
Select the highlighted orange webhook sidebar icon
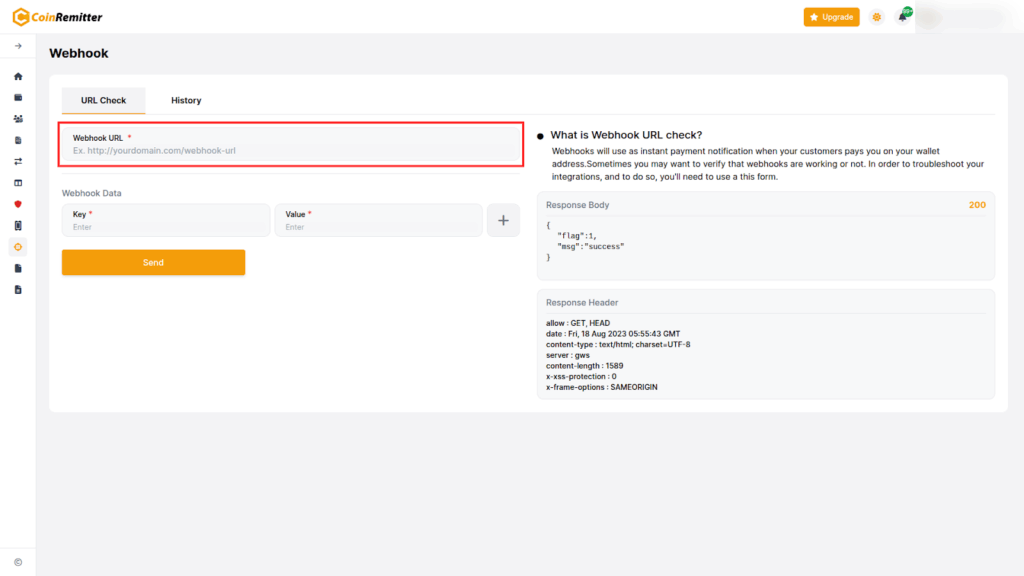tap(18, 246)
